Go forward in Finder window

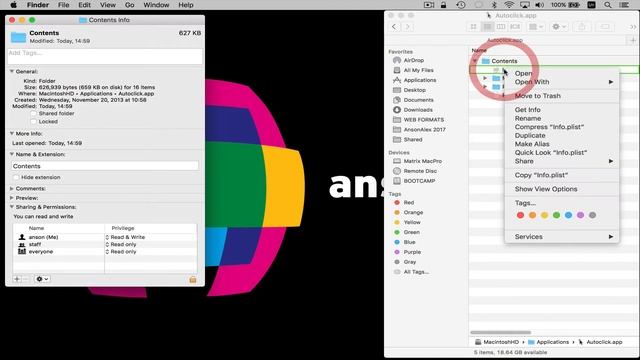(x=407, y=27)
